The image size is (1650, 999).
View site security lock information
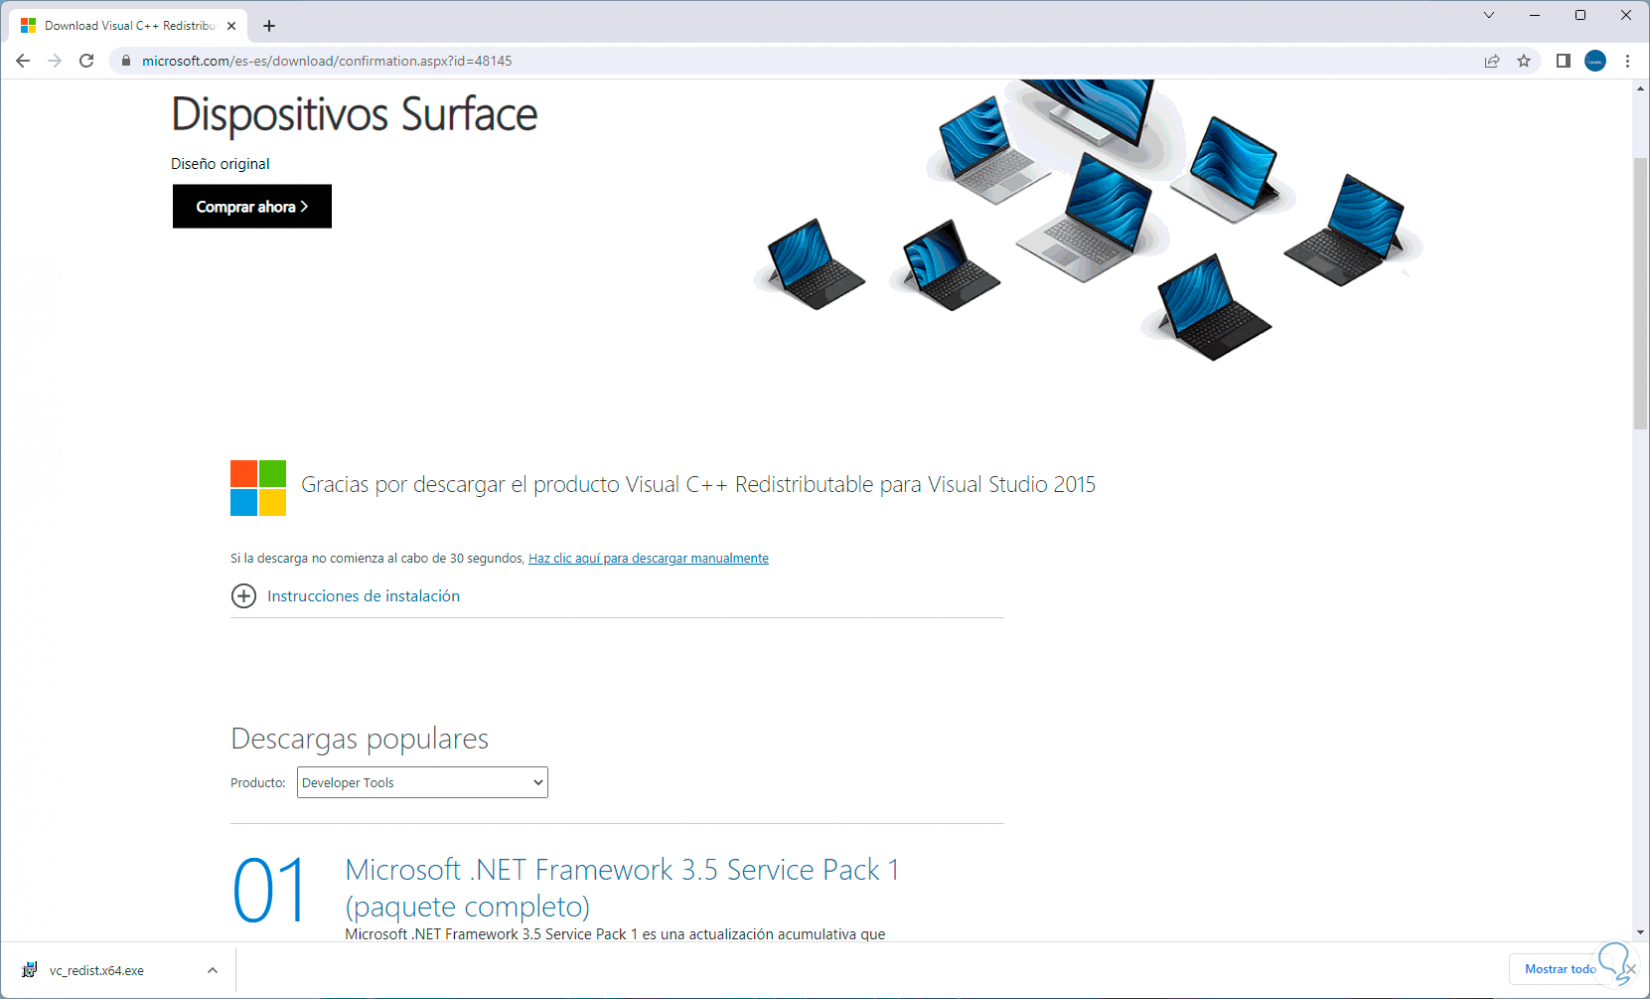point(126,61)
